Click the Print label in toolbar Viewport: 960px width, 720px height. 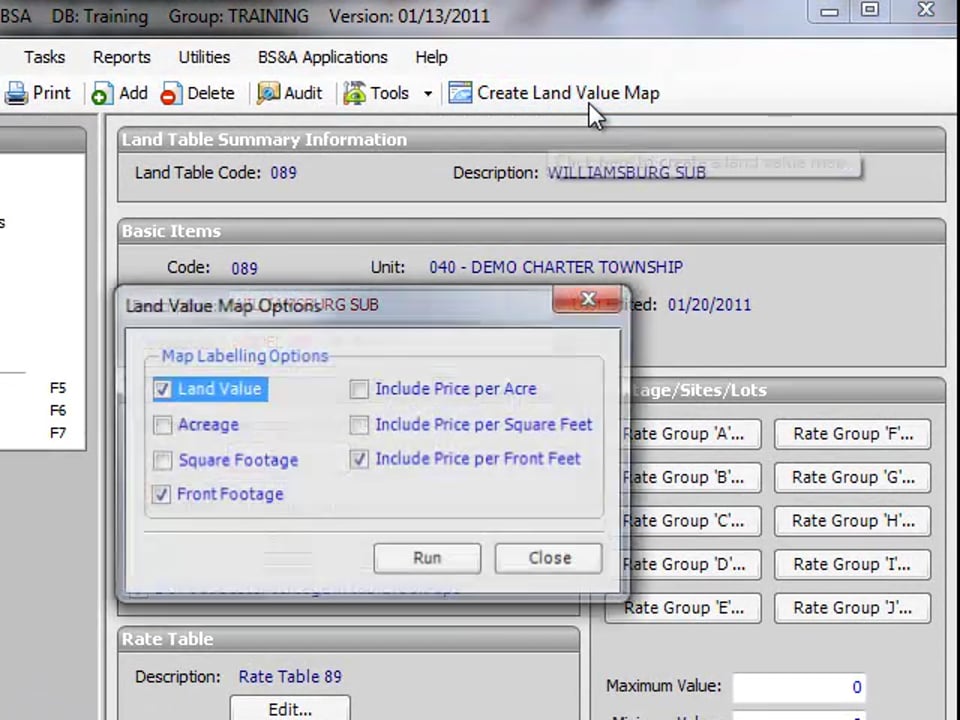point(52,93)
